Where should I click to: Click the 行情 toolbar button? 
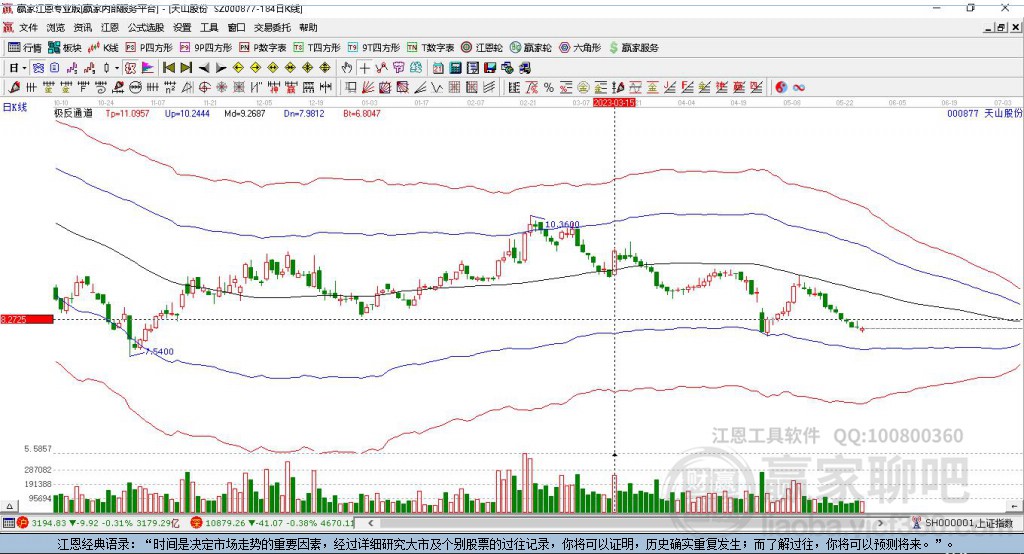(25, 48)
